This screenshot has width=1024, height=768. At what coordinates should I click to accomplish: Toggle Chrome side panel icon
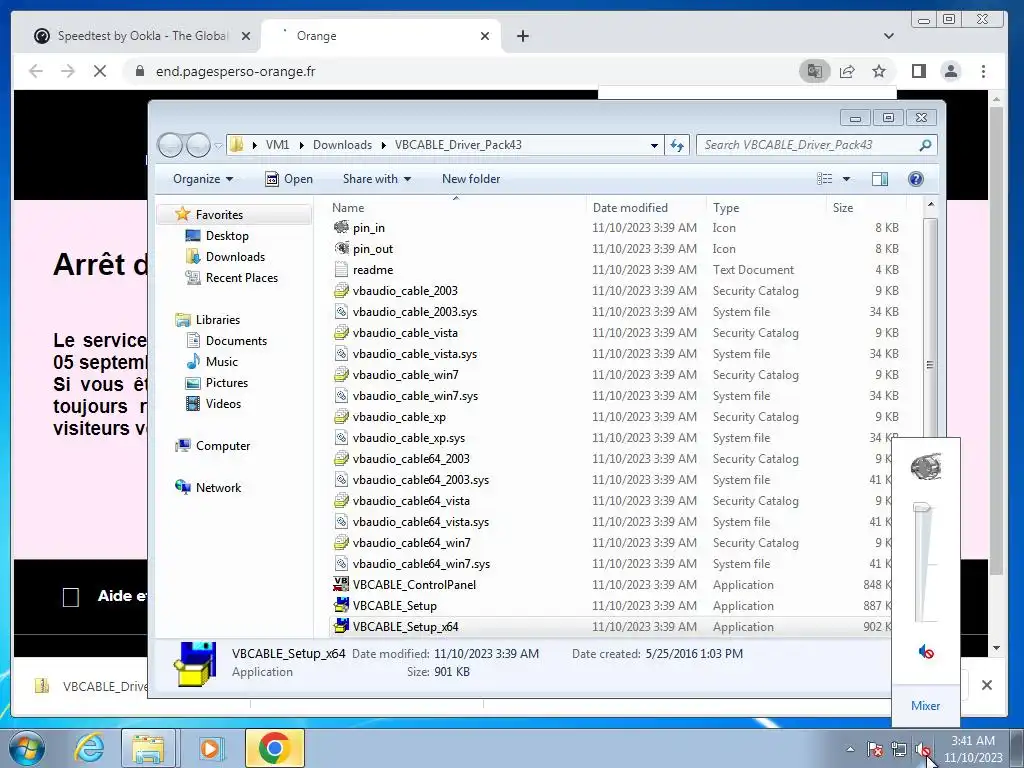click(x=919, y=71)
